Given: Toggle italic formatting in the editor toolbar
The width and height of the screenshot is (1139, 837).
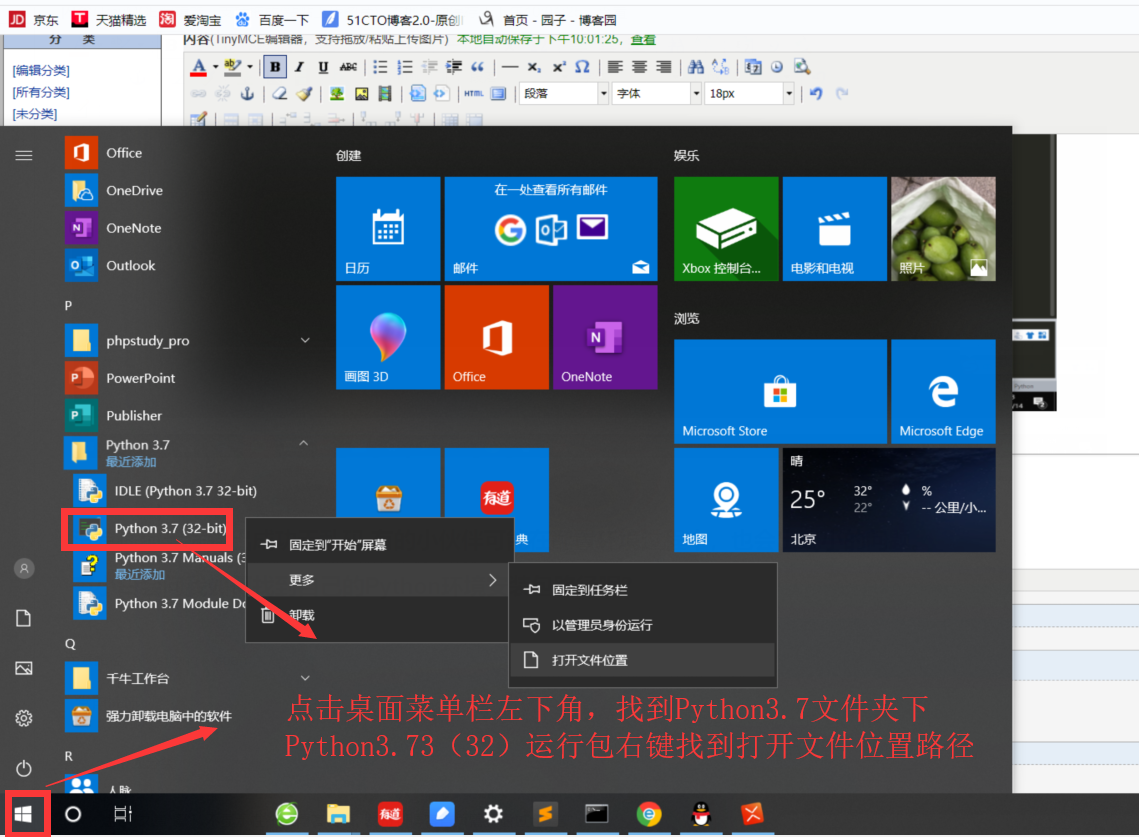Looking at the screenshot, I should [x=299, y=67].
